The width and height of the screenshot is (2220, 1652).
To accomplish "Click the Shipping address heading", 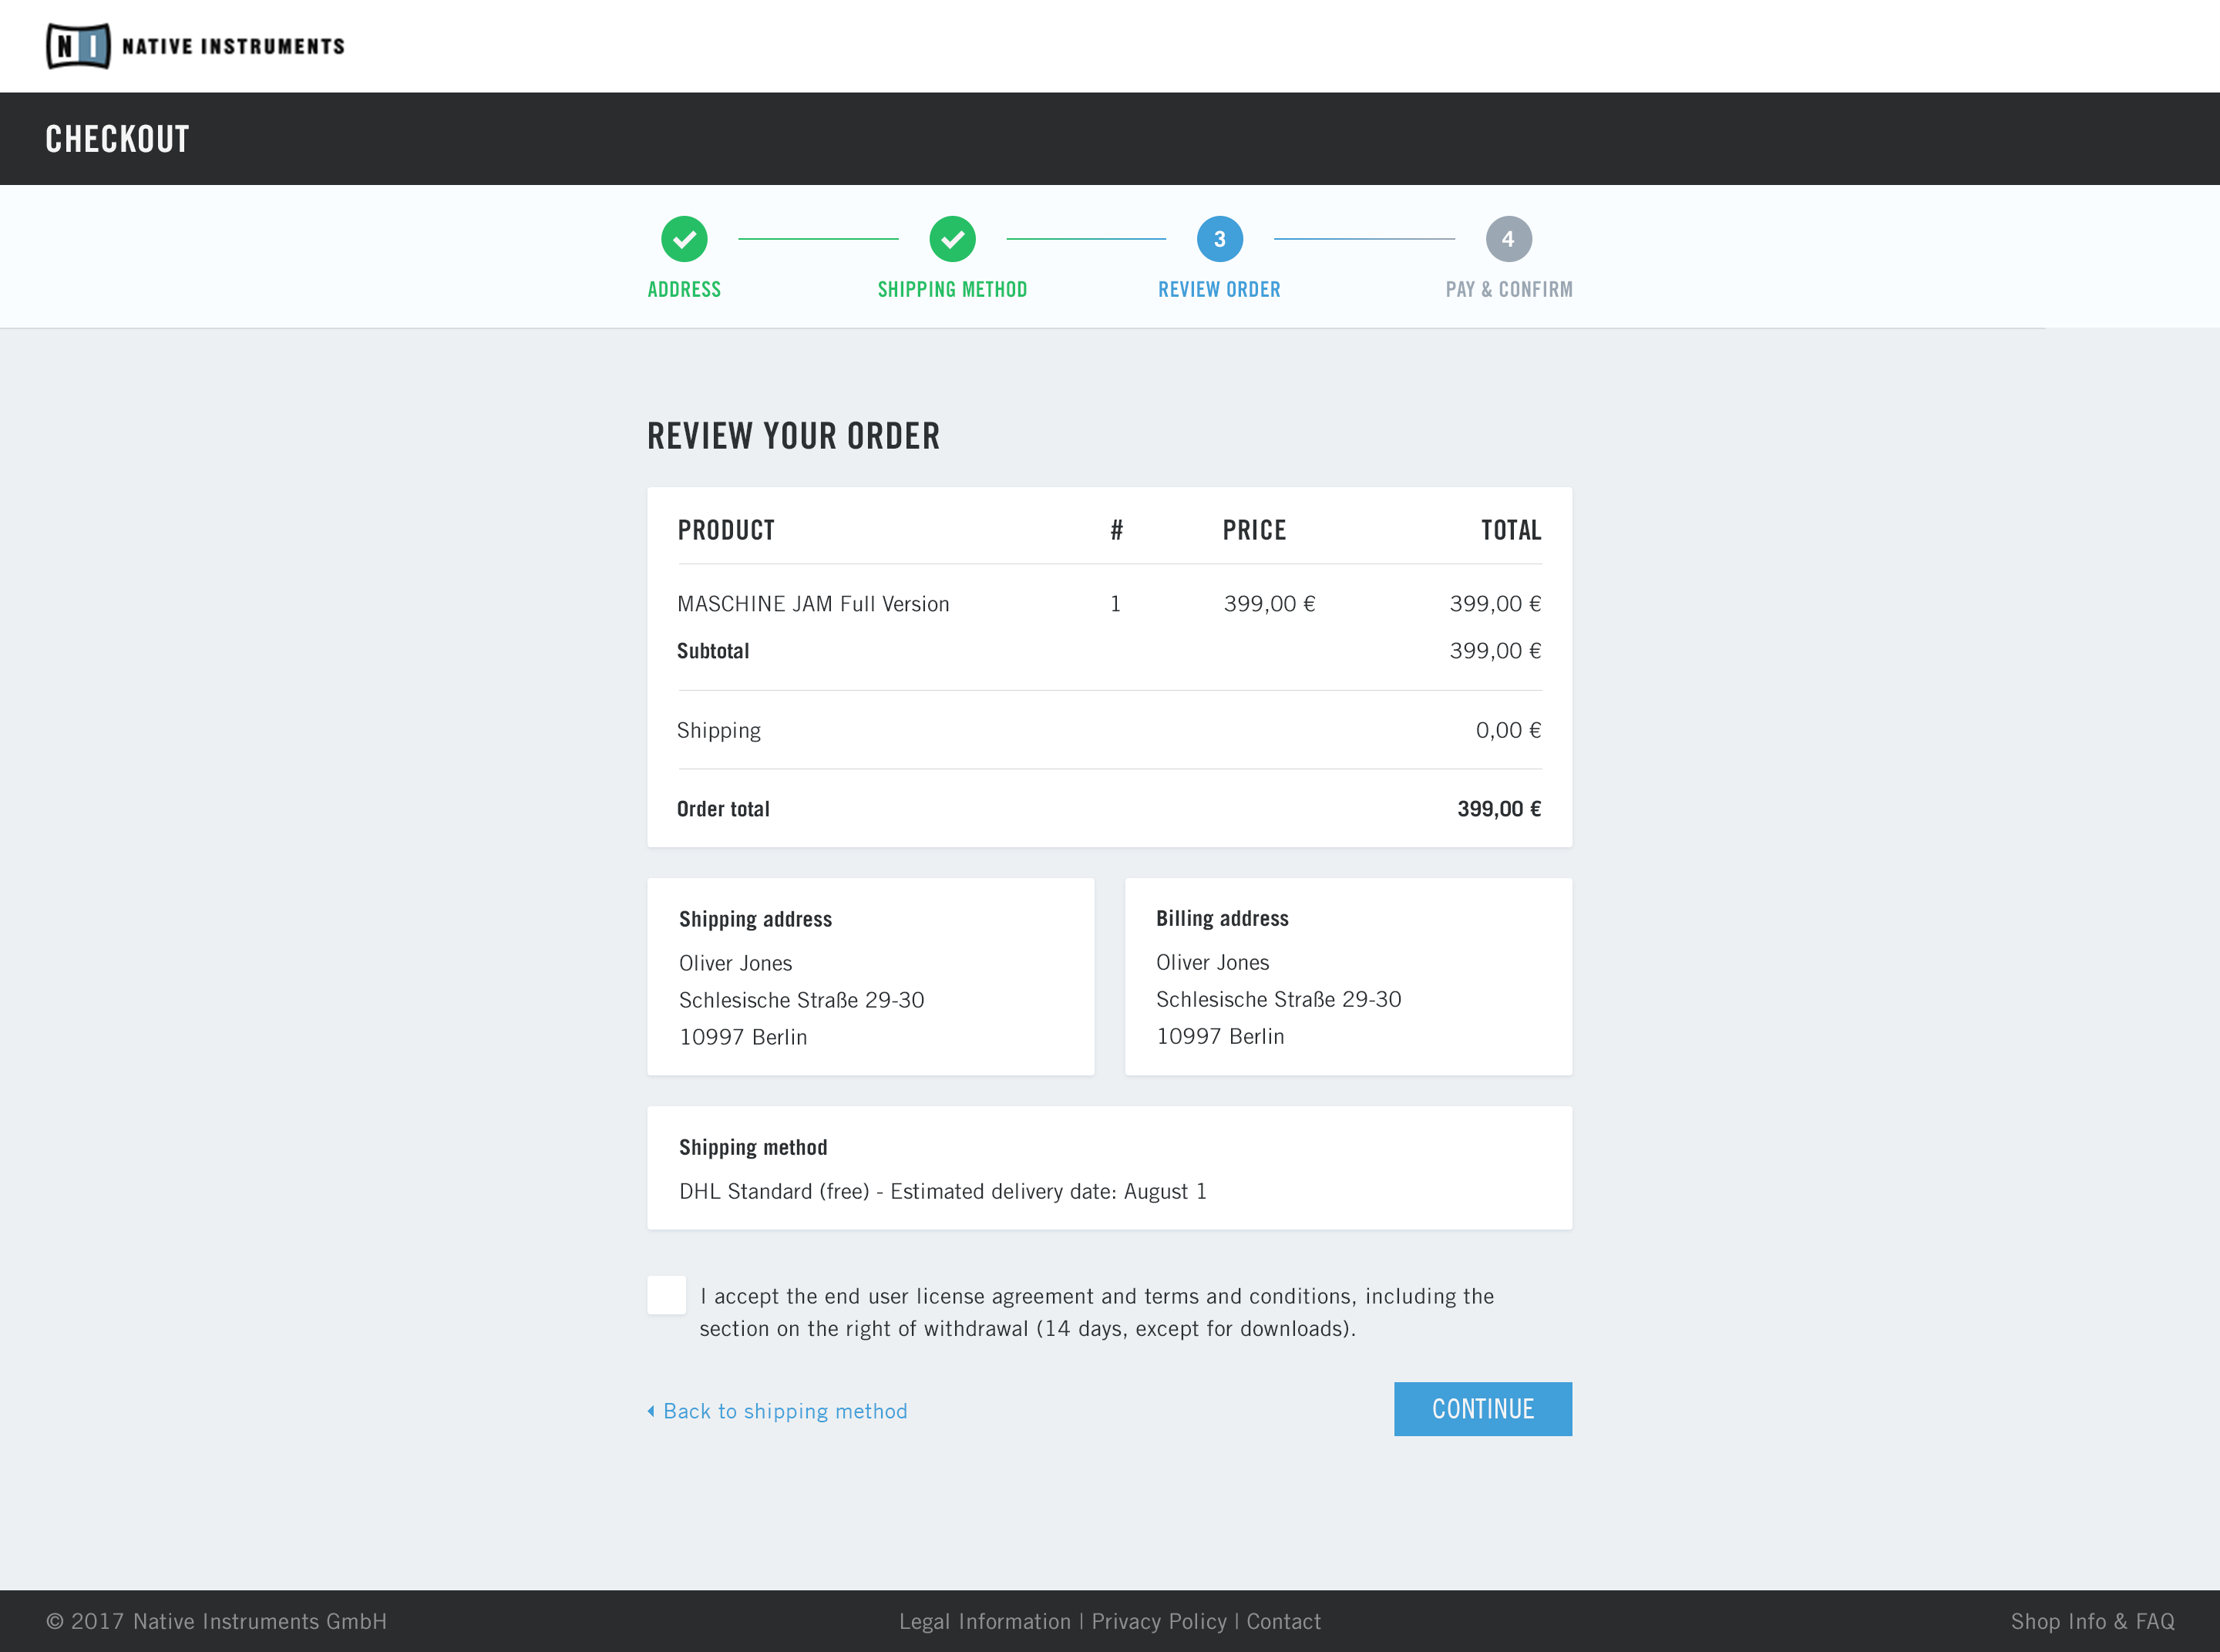I will (755, 919).
